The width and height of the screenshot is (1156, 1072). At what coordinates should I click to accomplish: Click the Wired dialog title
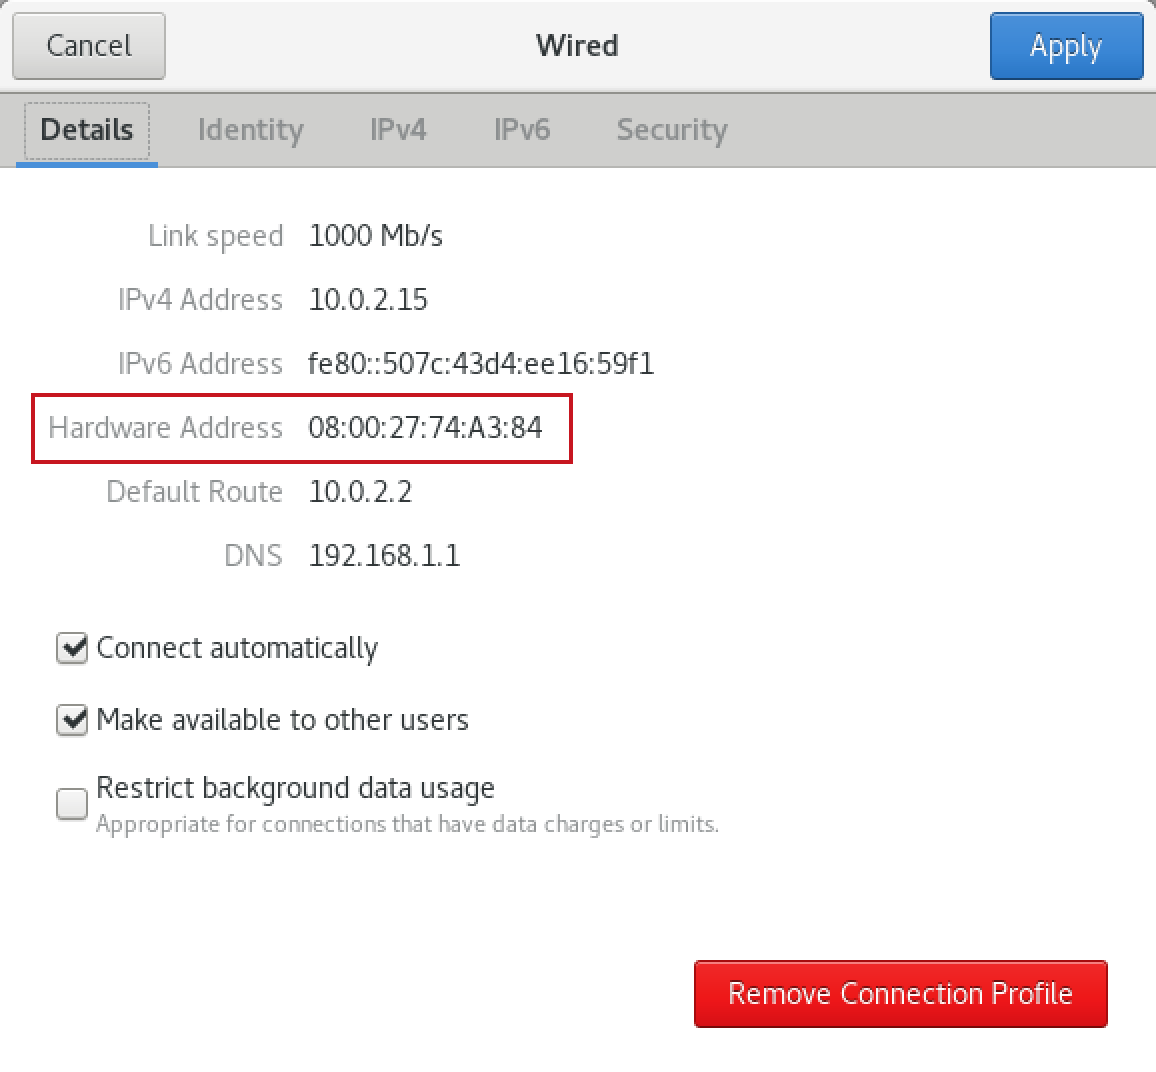[577, 46]
